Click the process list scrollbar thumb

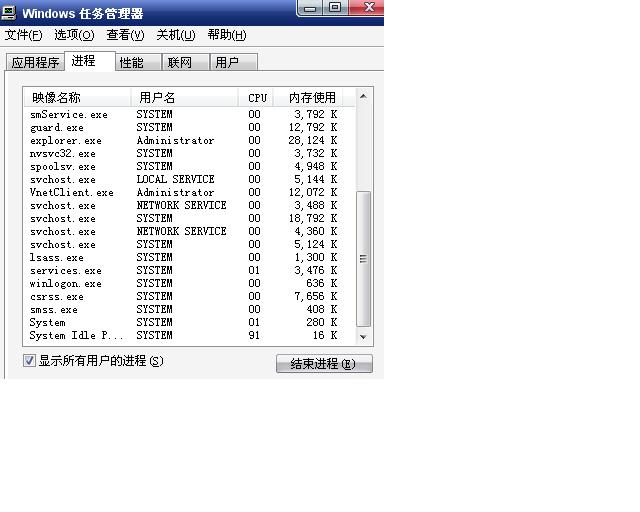[363, 259]
